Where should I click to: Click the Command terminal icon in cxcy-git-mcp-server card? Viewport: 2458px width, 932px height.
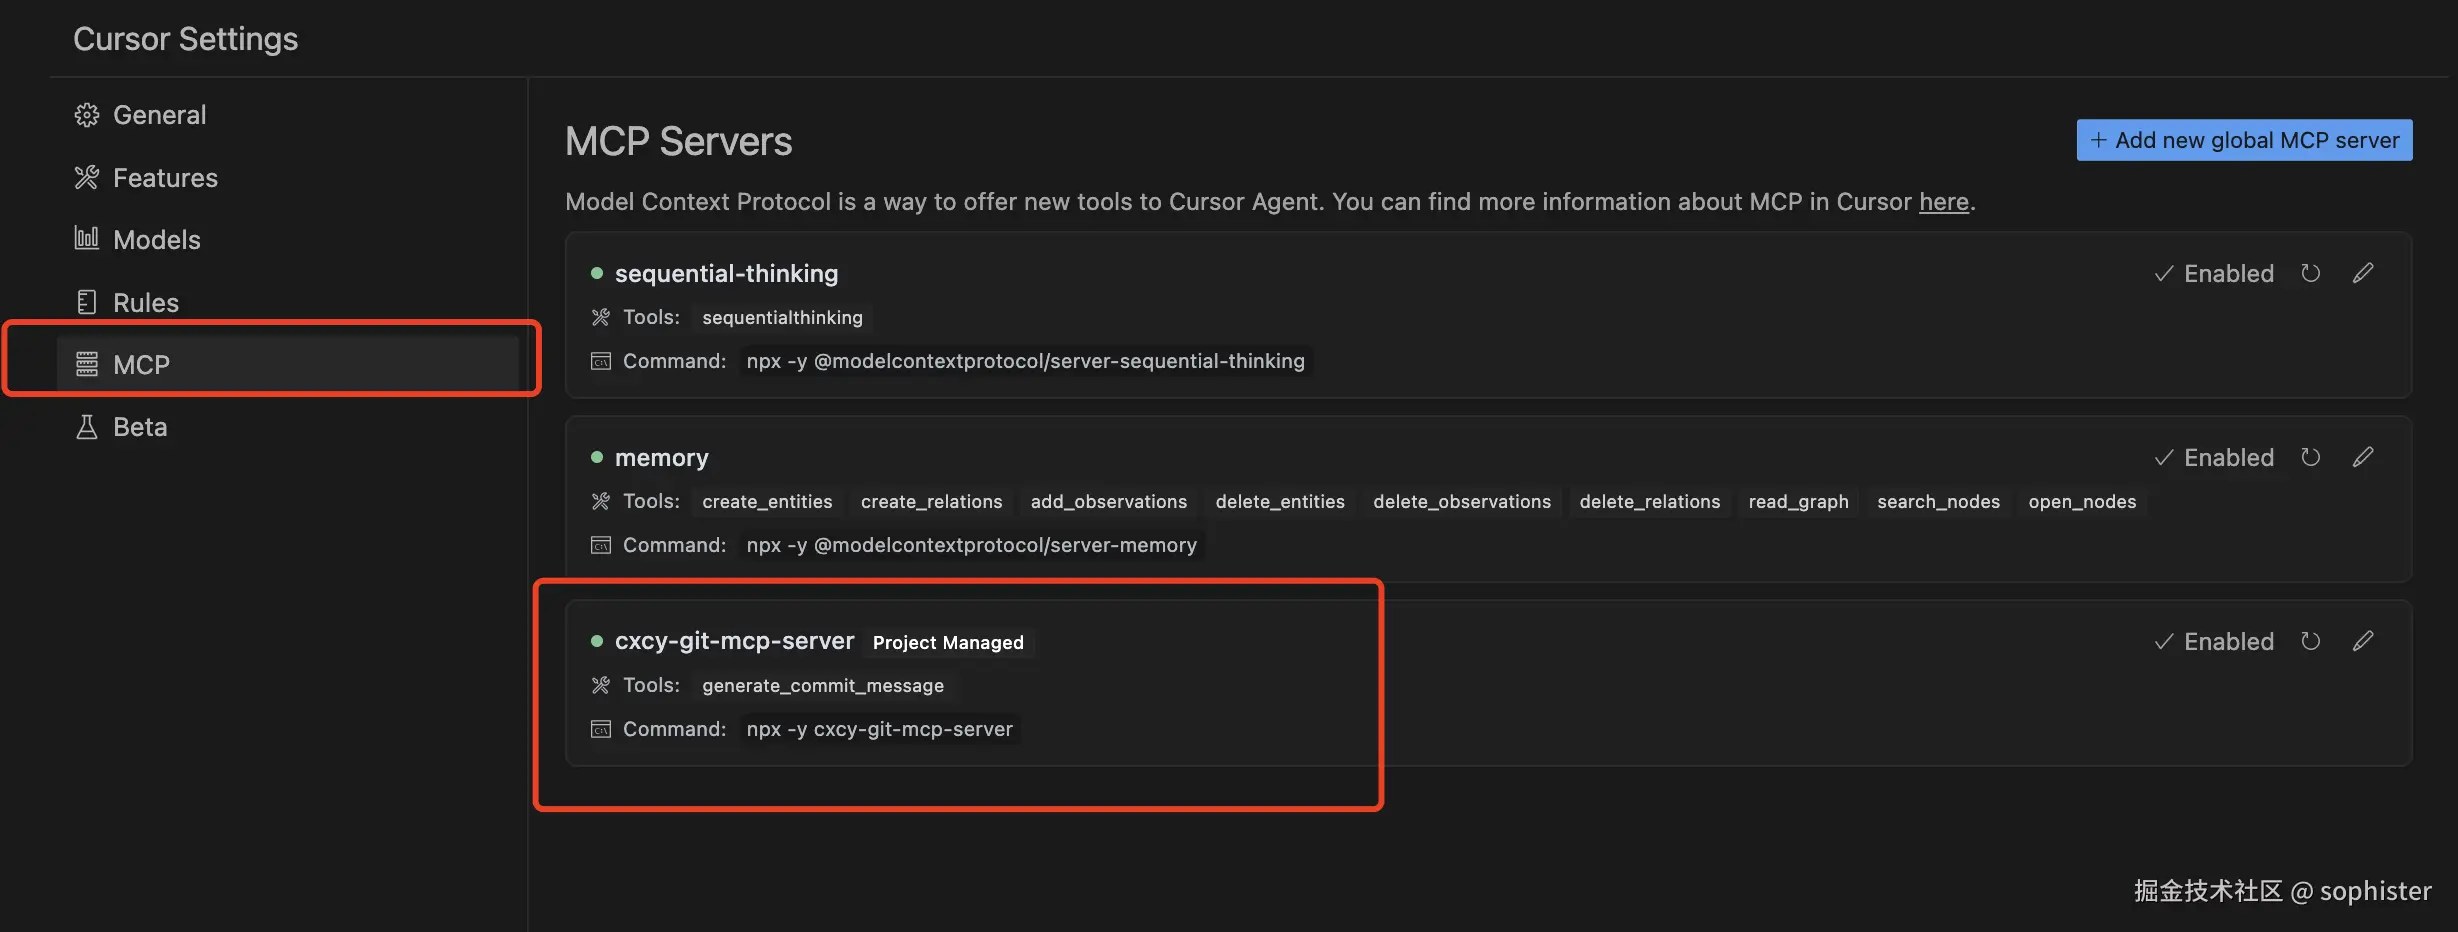point(600,729)
